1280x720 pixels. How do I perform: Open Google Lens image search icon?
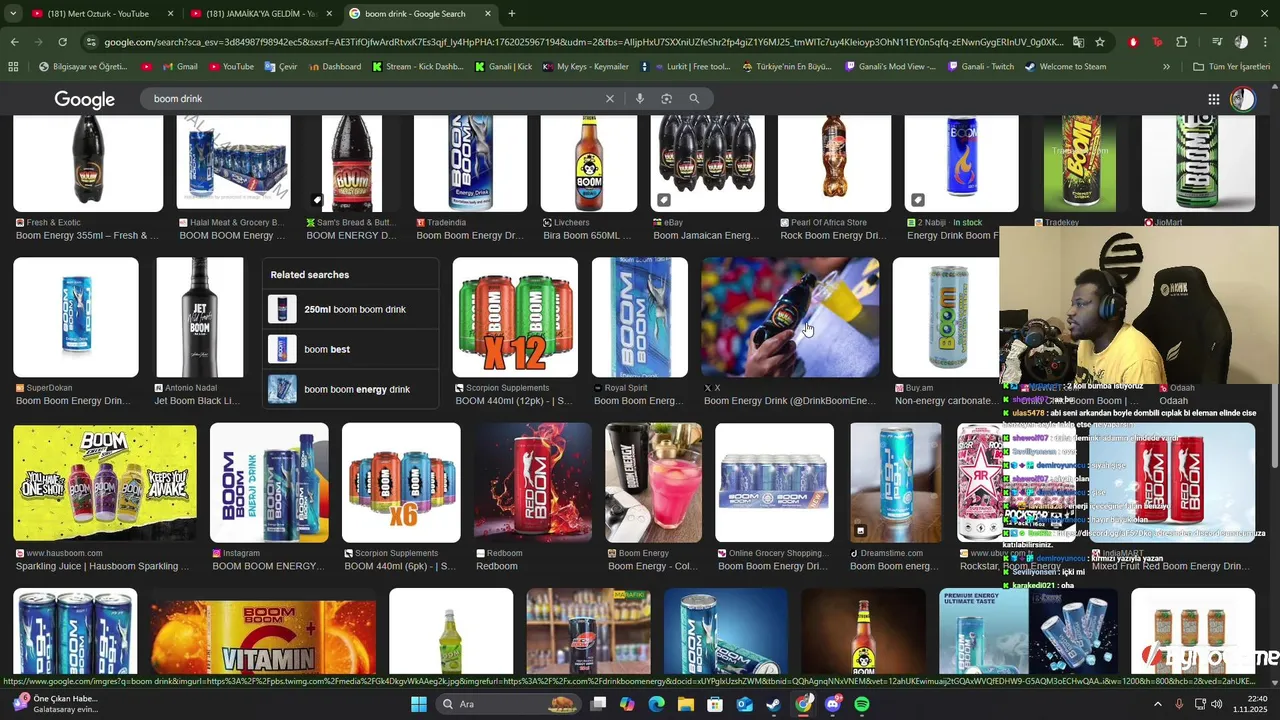point(666,99)
